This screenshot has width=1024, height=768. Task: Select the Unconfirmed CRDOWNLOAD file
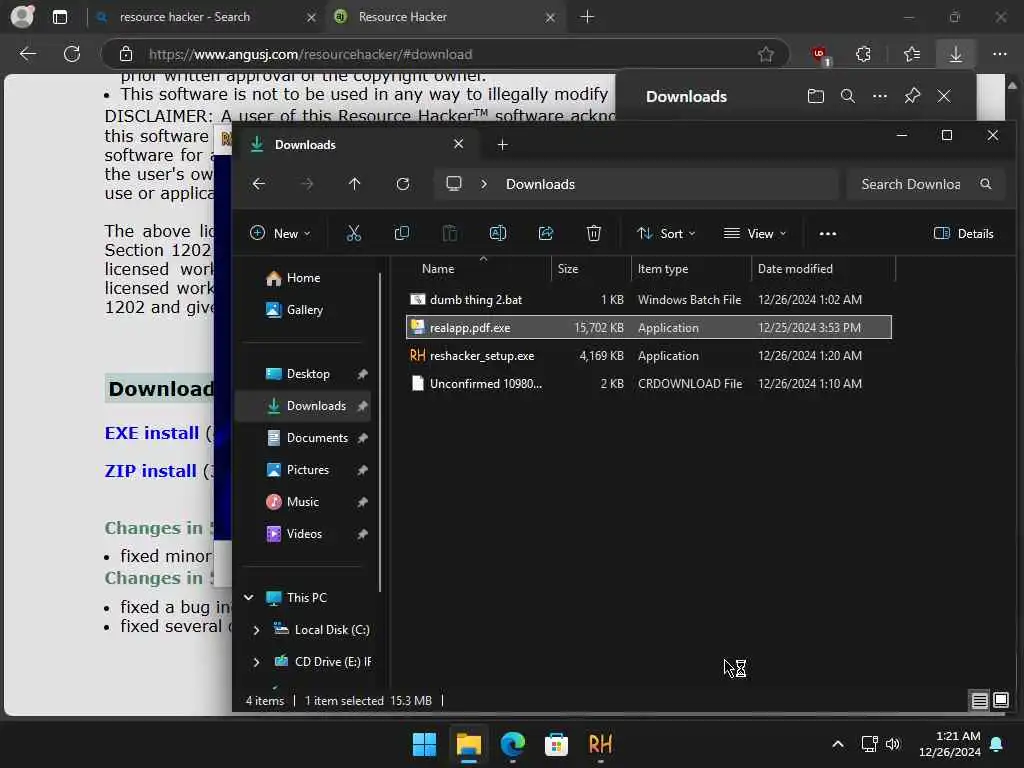click(x=648, y=384)
